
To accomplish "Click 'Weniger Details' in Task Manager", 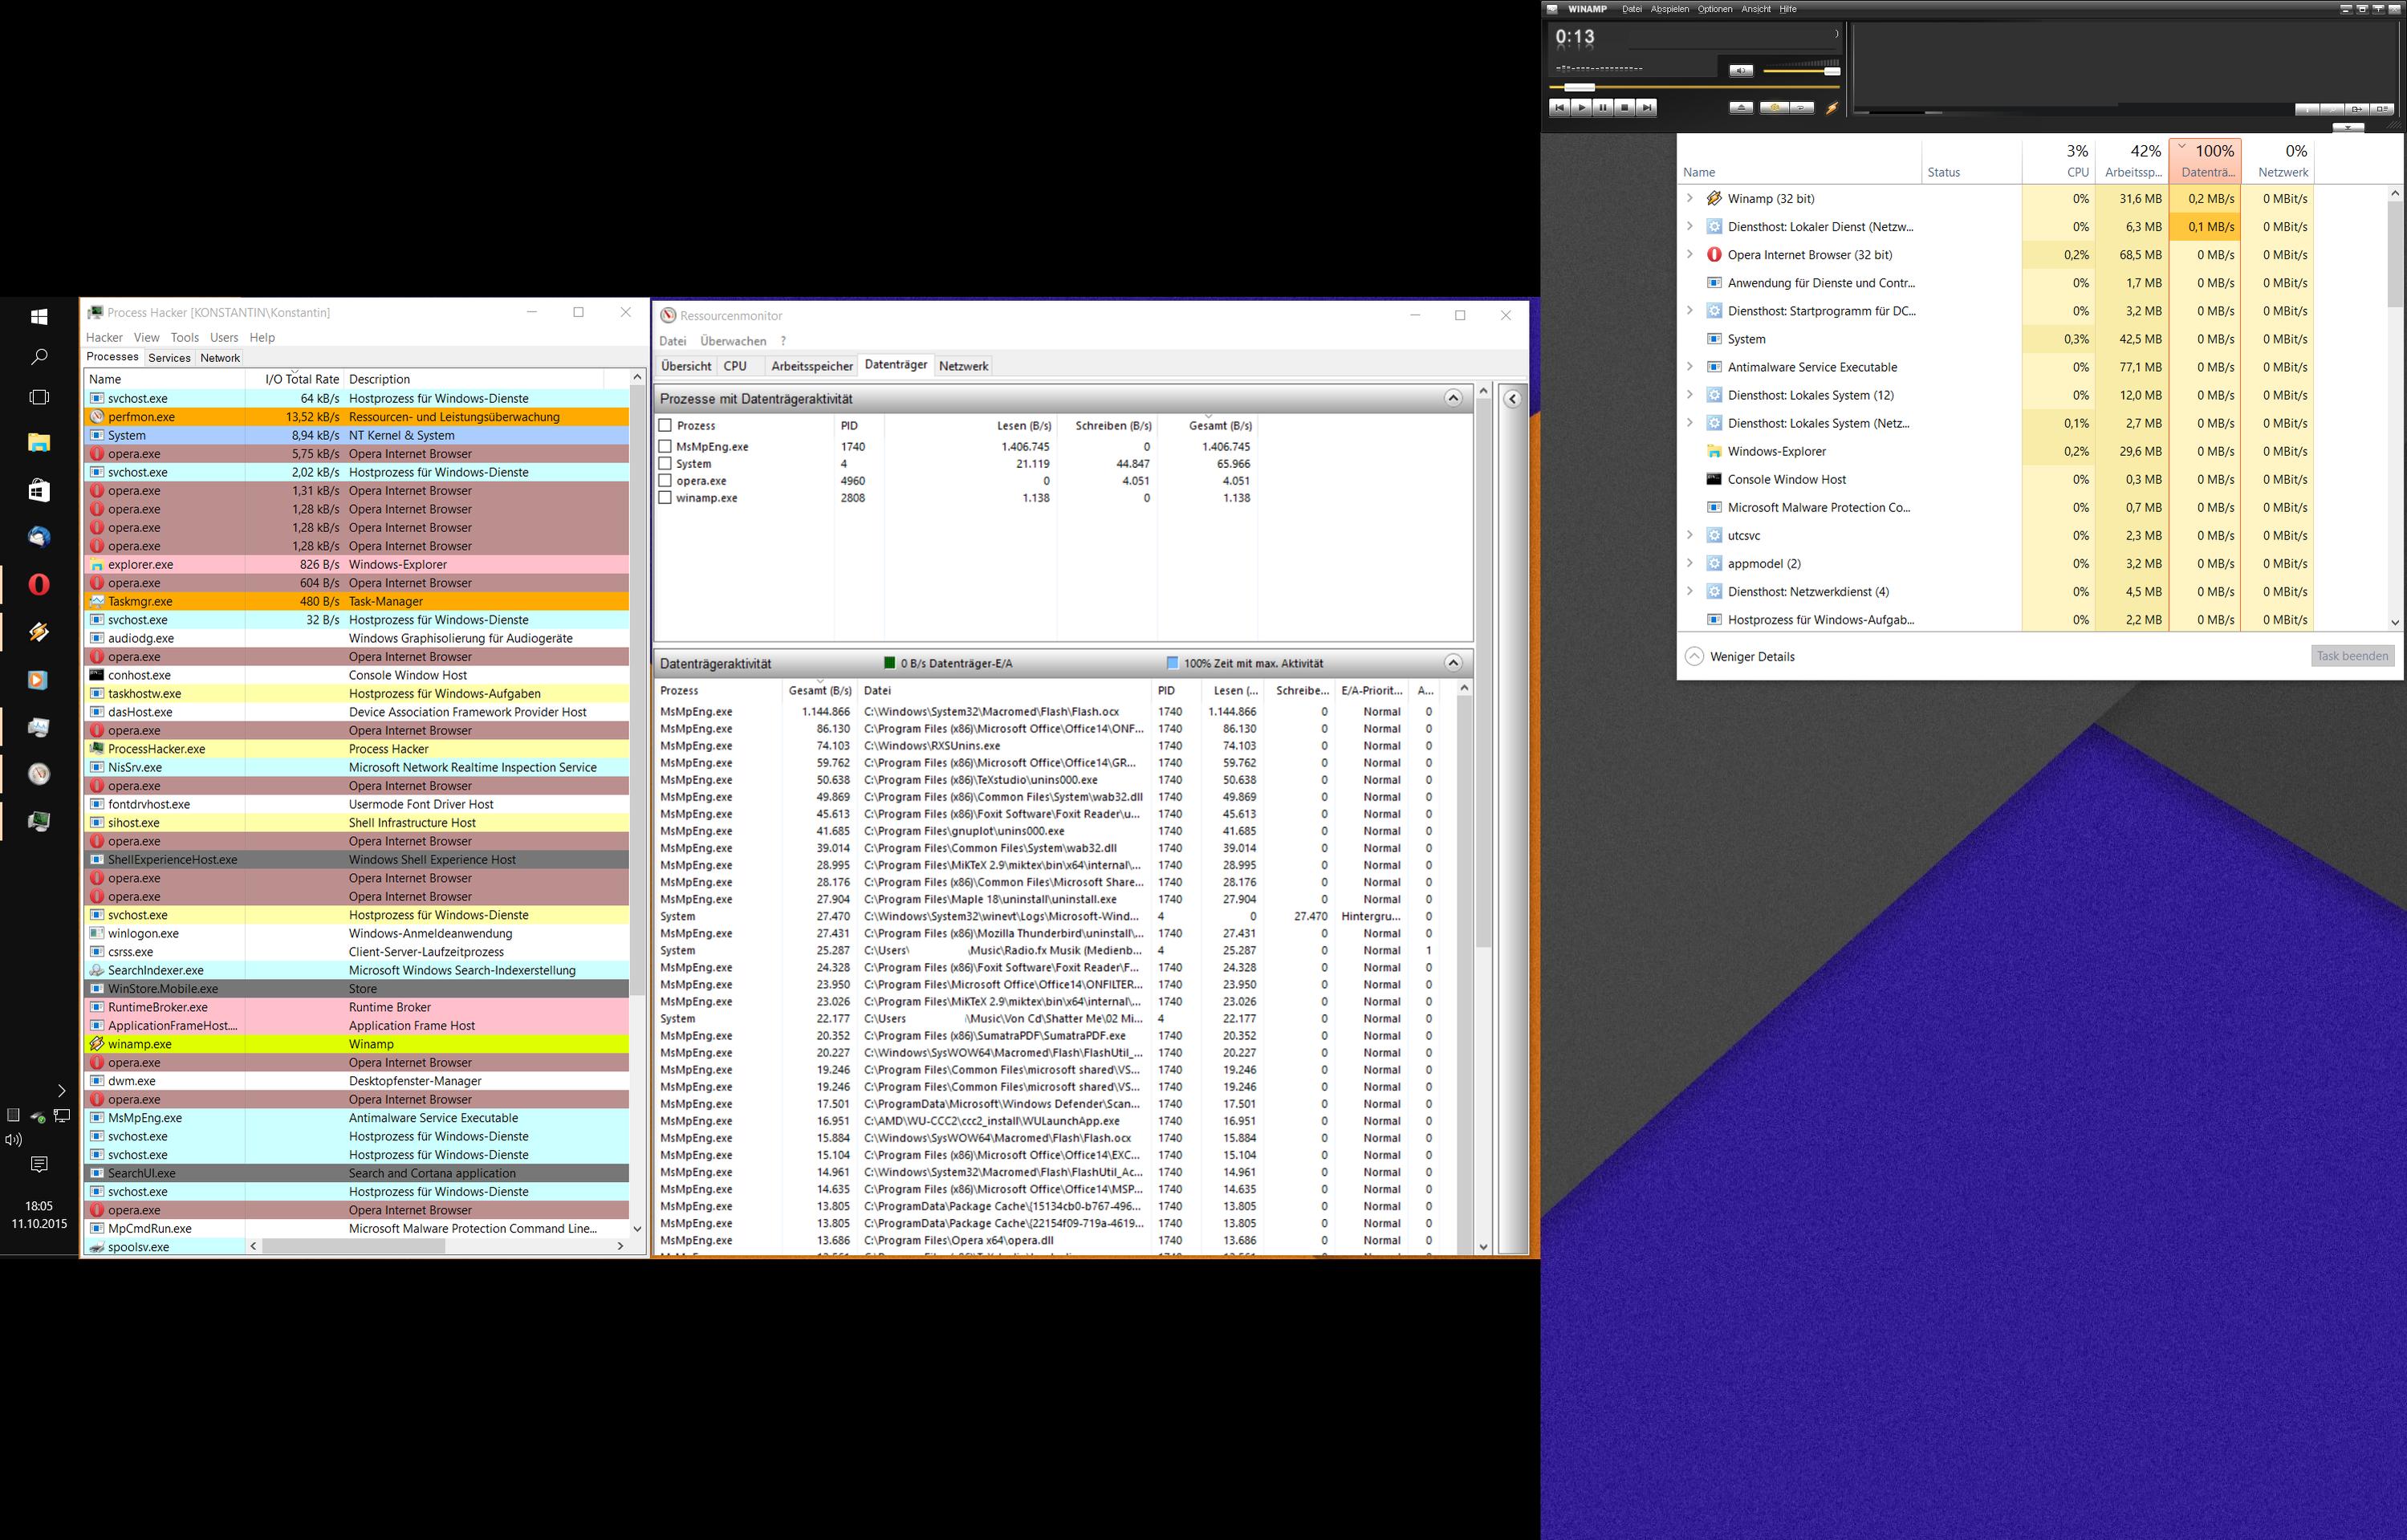I will pyautogui.click(x=1751, y=657).
